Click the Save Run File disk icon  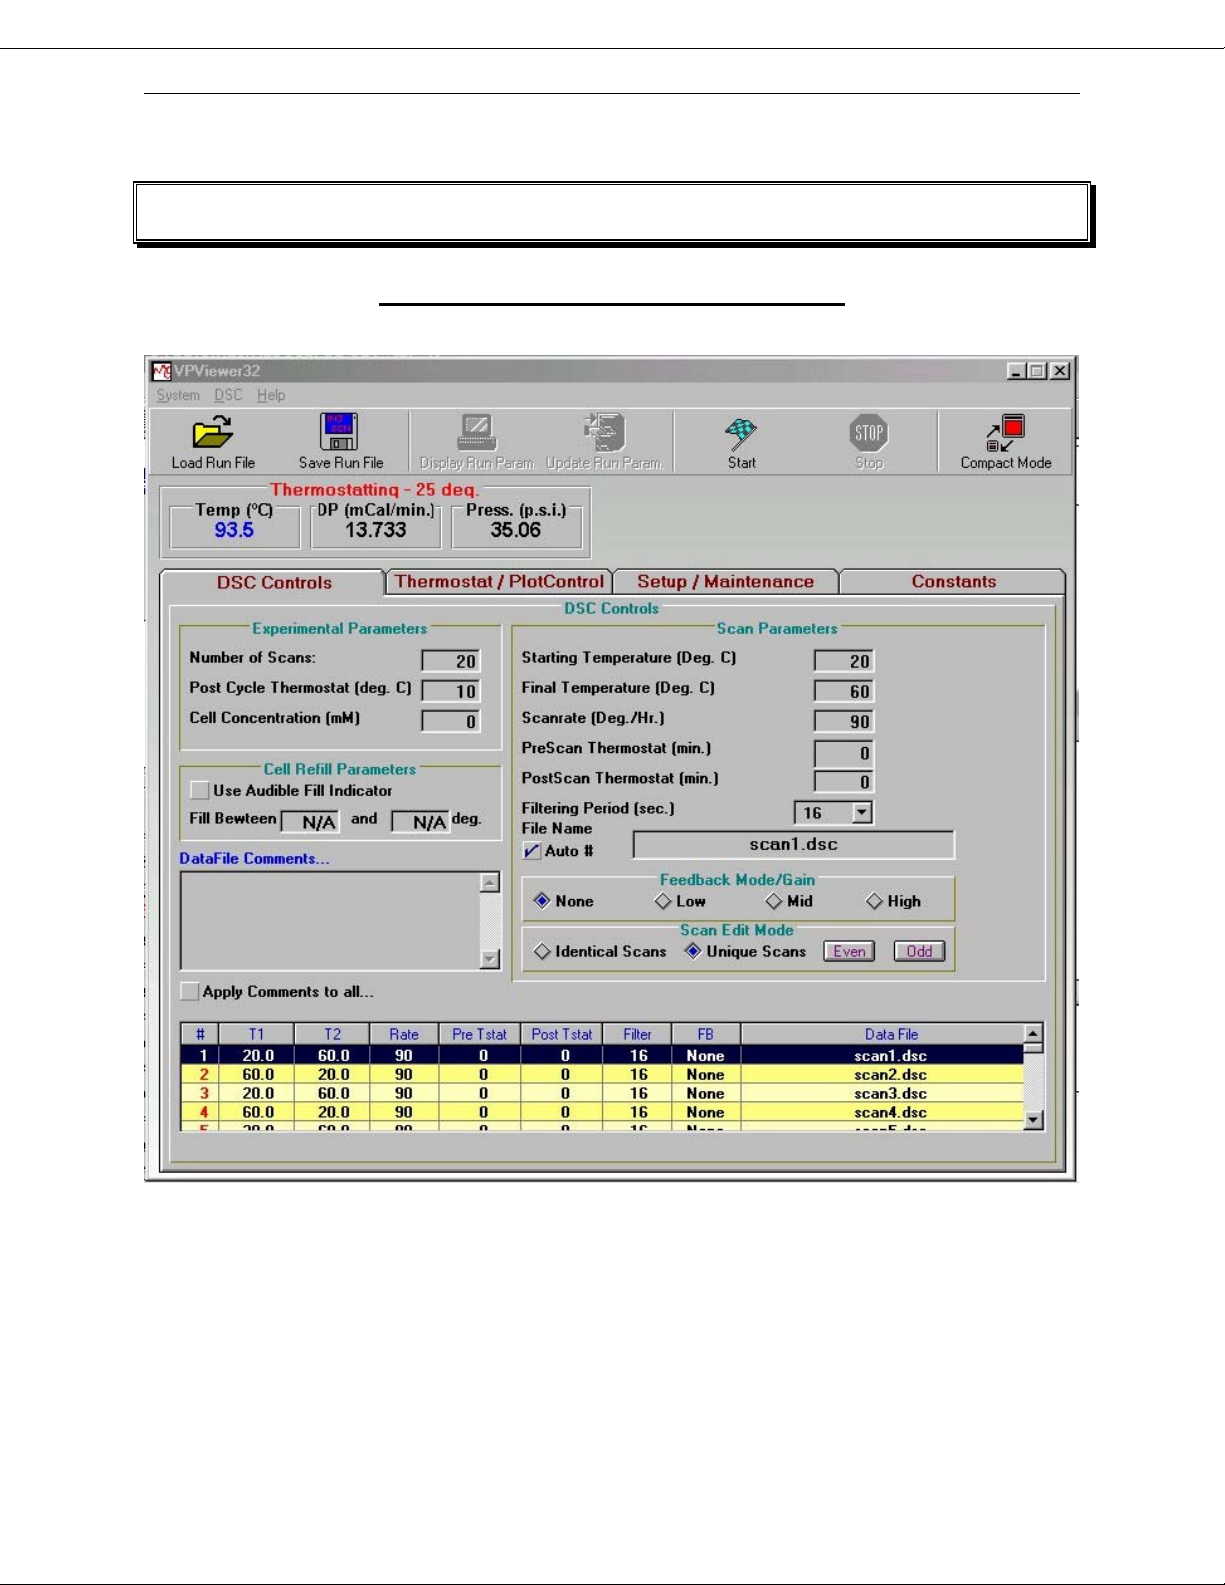coord(339,432)
